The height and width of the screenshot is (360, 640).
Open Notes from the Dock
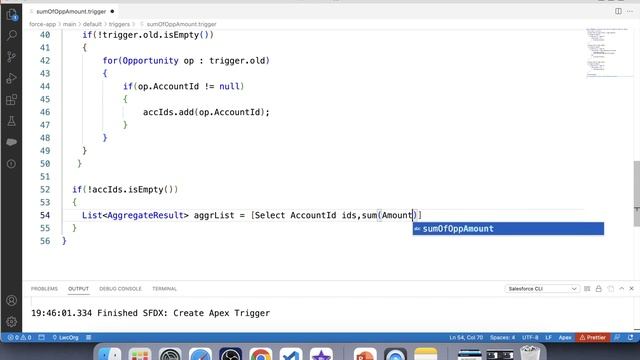425,355
